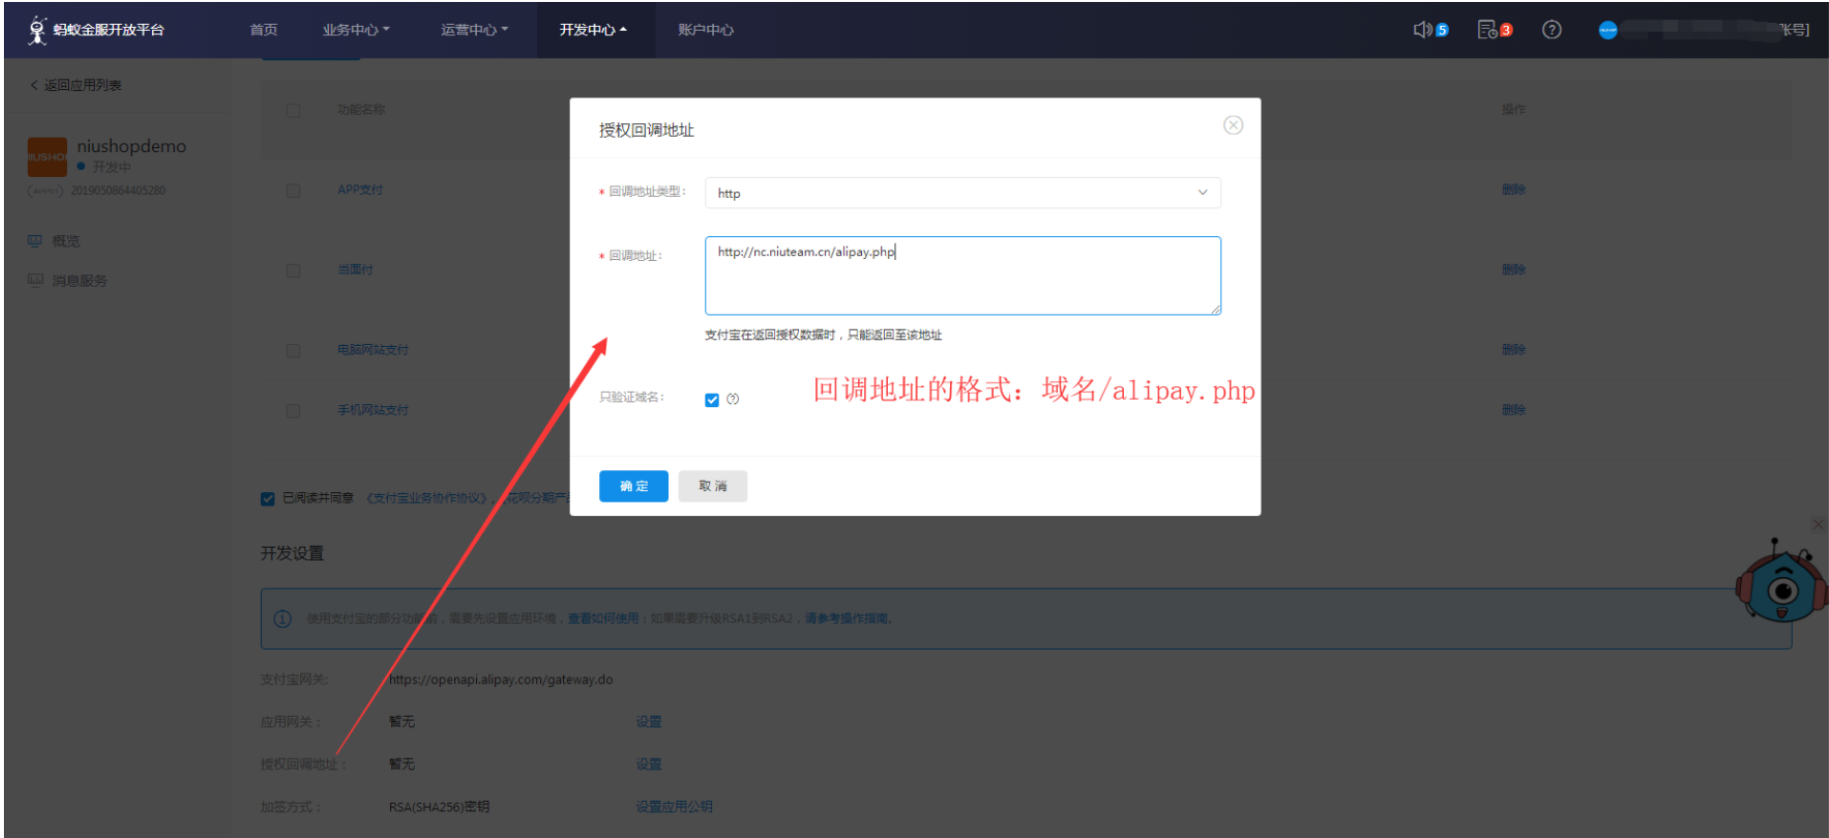
Task: Click the 消息服务 sidebar icon
Action: pos(35,280)
